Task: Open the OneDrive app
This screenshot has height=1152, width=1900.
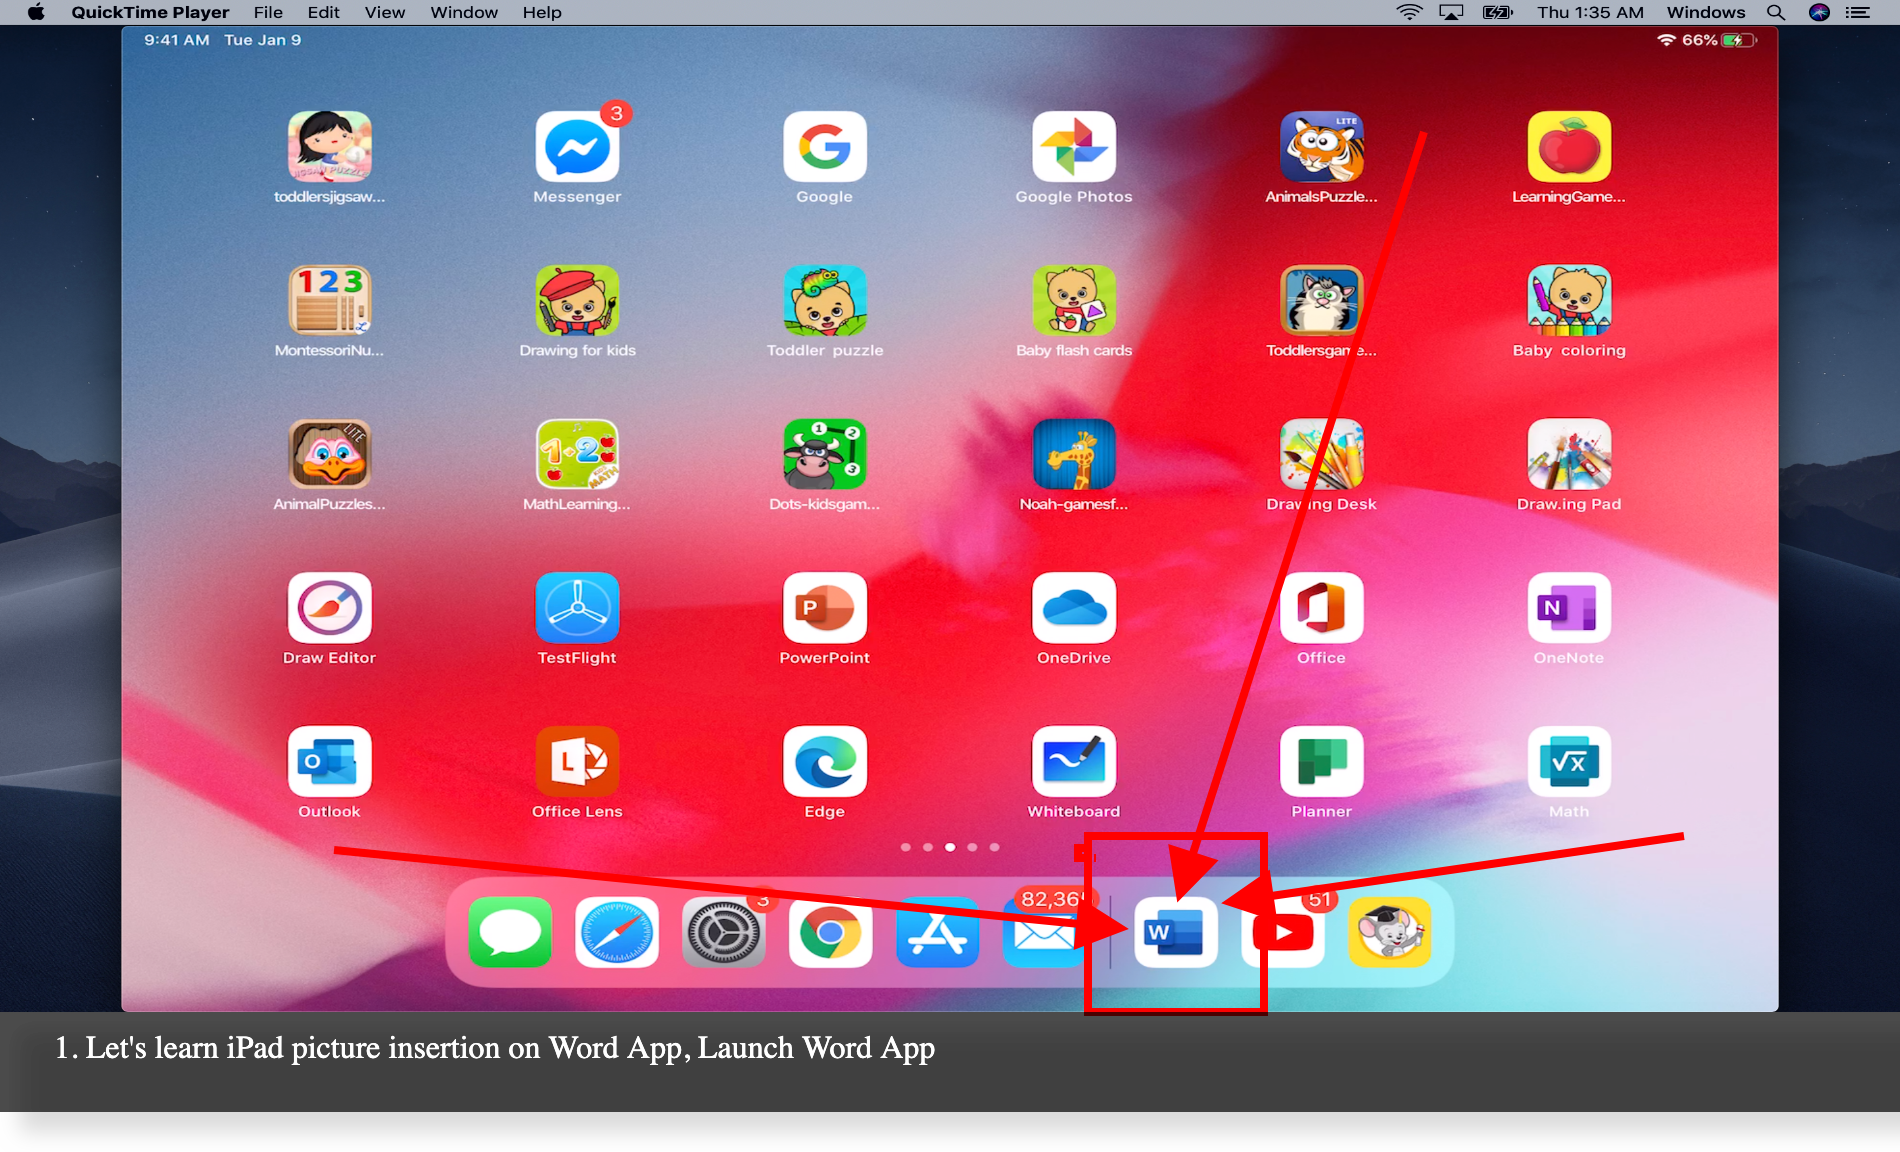Action: click(x=1074, y=608)
